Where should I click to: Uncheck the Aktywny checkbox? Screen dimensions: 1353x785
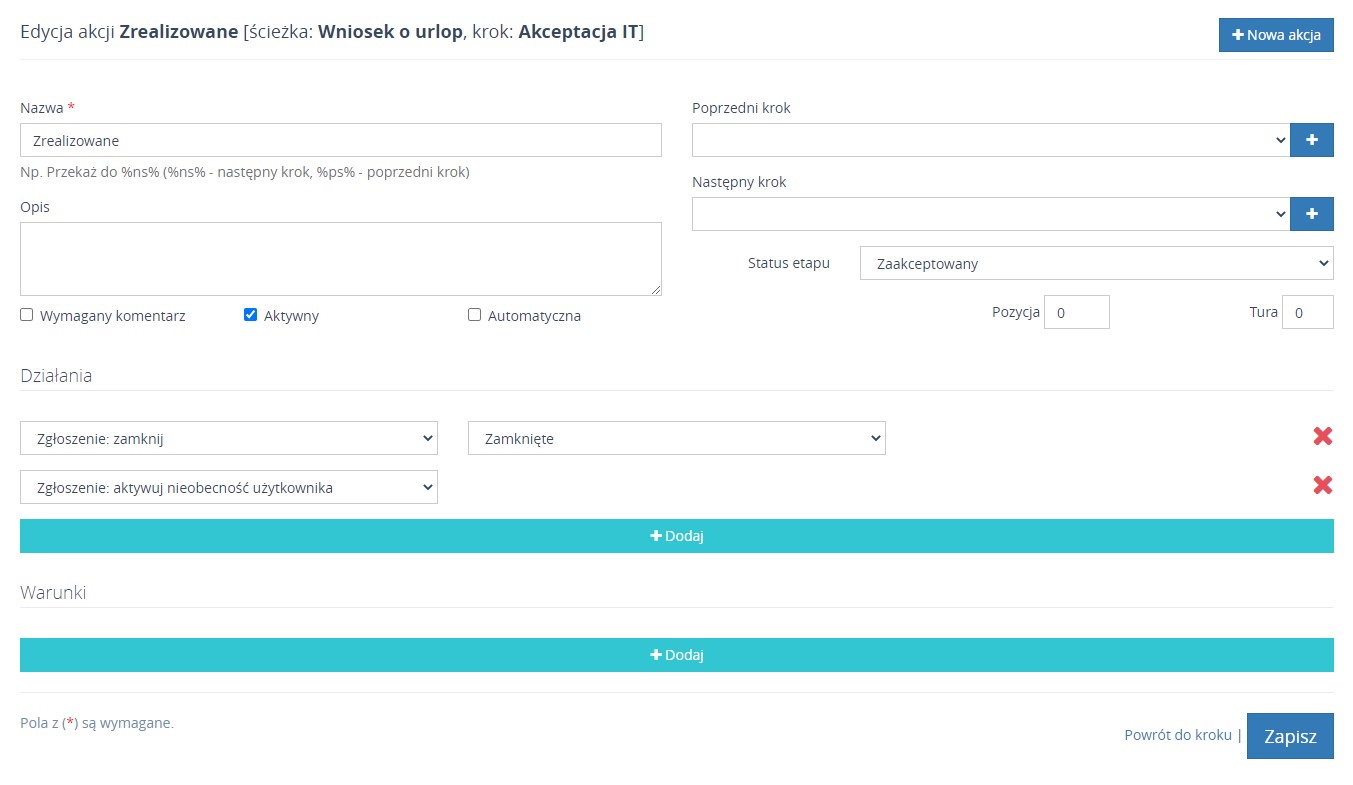(x=251, y=315)
